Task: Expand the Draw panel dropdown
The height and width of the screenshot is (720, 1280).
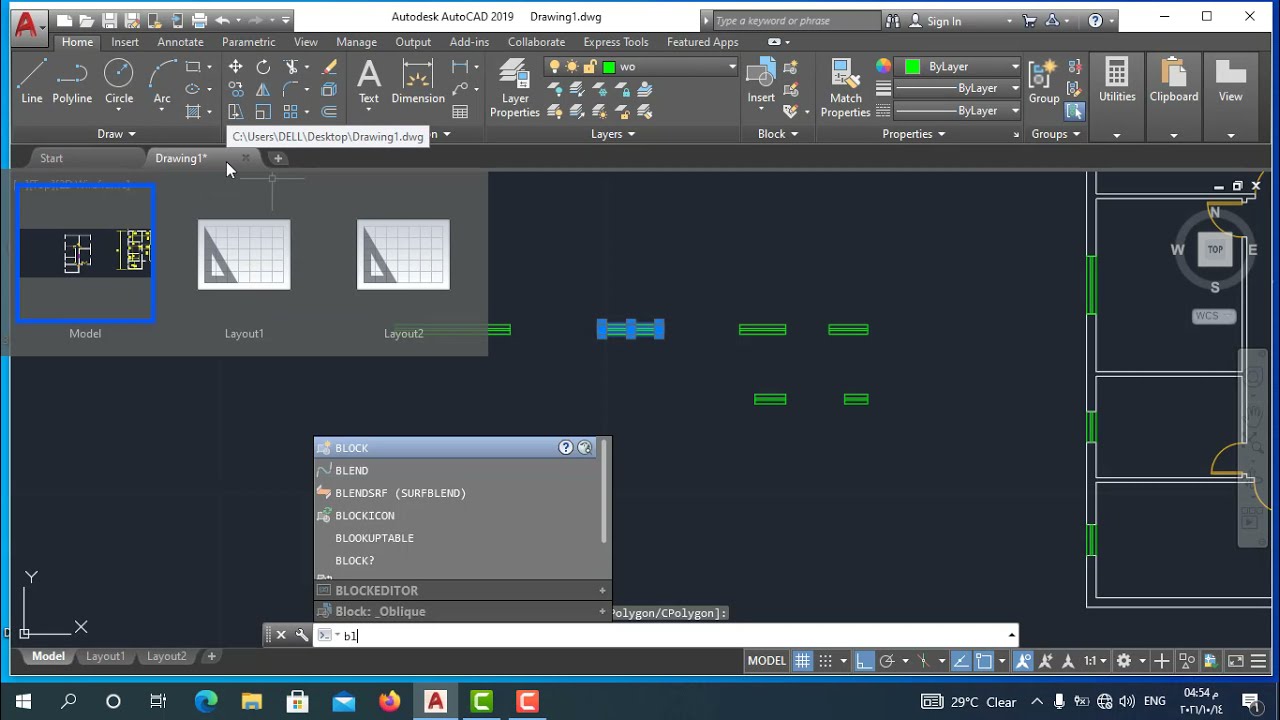Action: tap(116, 134)
